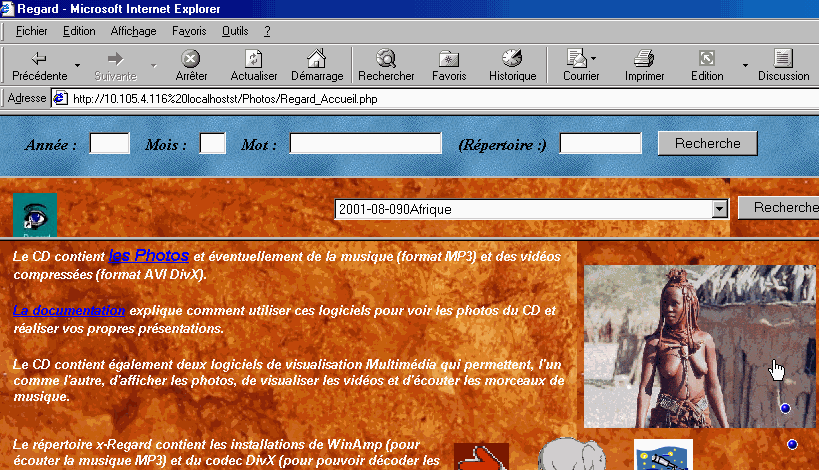The height and width of the screenshot is (470, 819).
Task: Select the 2001-08-090Afrique combo box
Action: (x=531, y=209)
